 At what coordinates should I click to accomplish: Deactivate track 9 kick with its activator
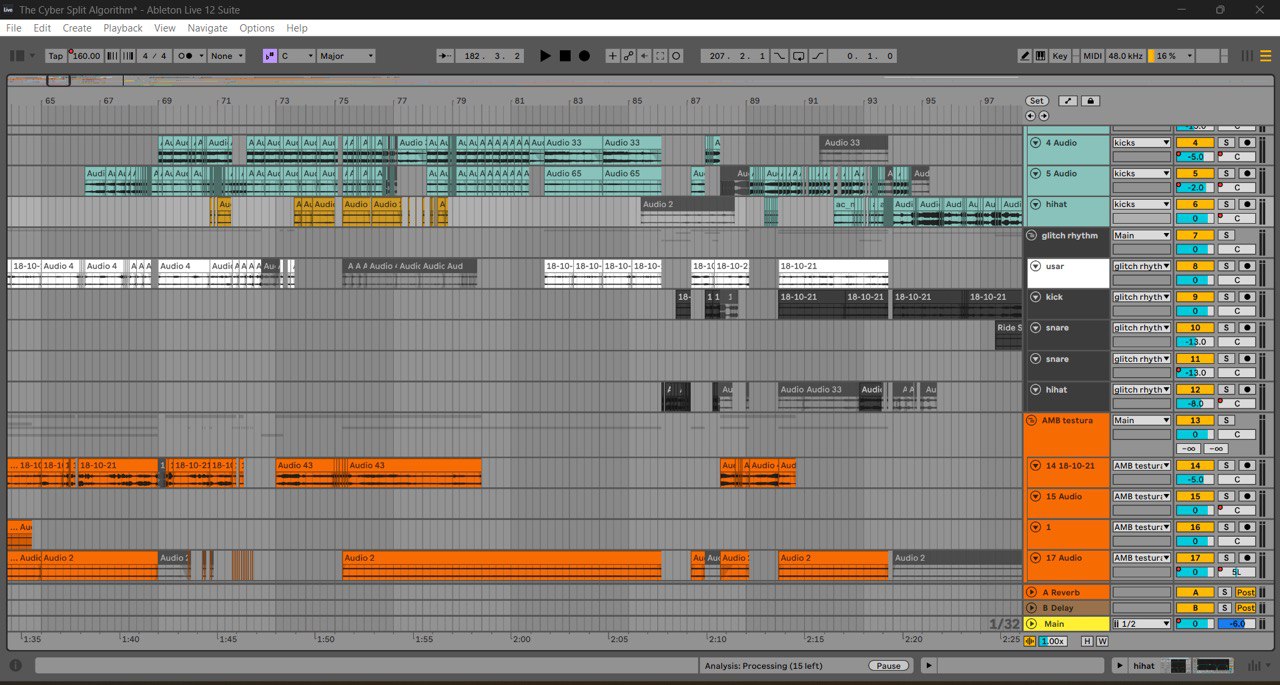pos(1194,297)
